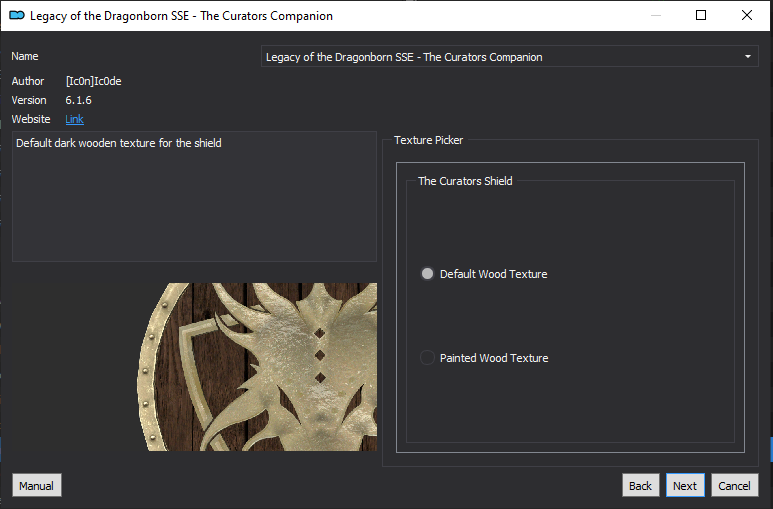The height and width of the screenshot is (509, 773).
Task: Minimize the installer window
Action: pyautogui.click(x=656, y=15)
